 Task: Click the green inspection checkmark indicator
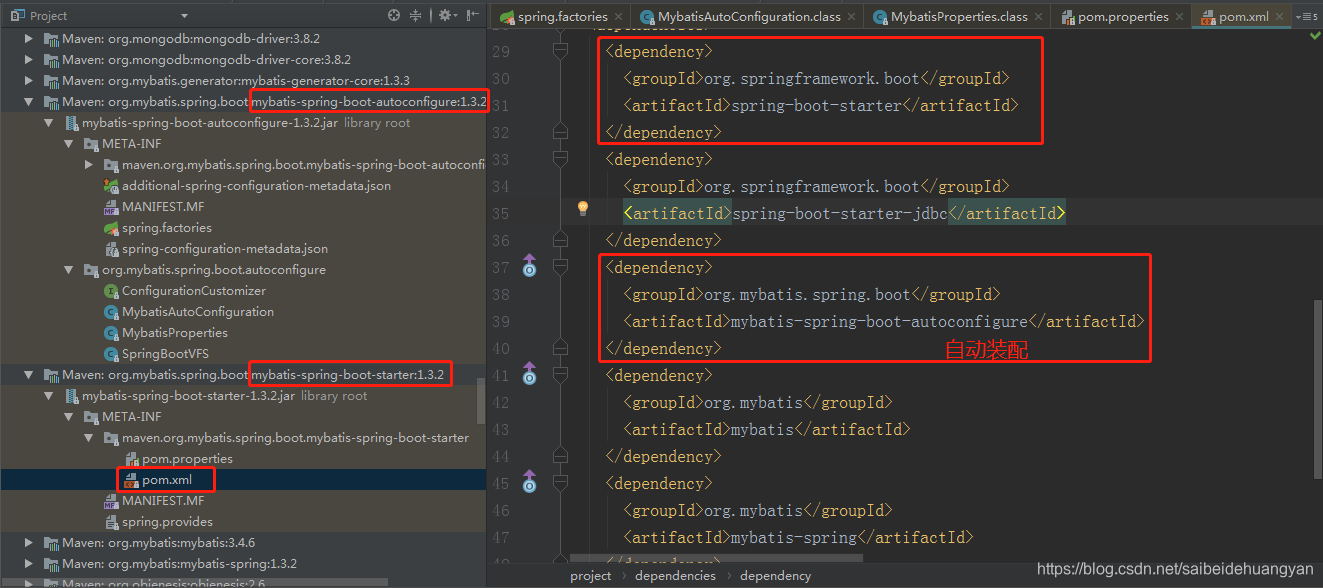coord(1314,37)
